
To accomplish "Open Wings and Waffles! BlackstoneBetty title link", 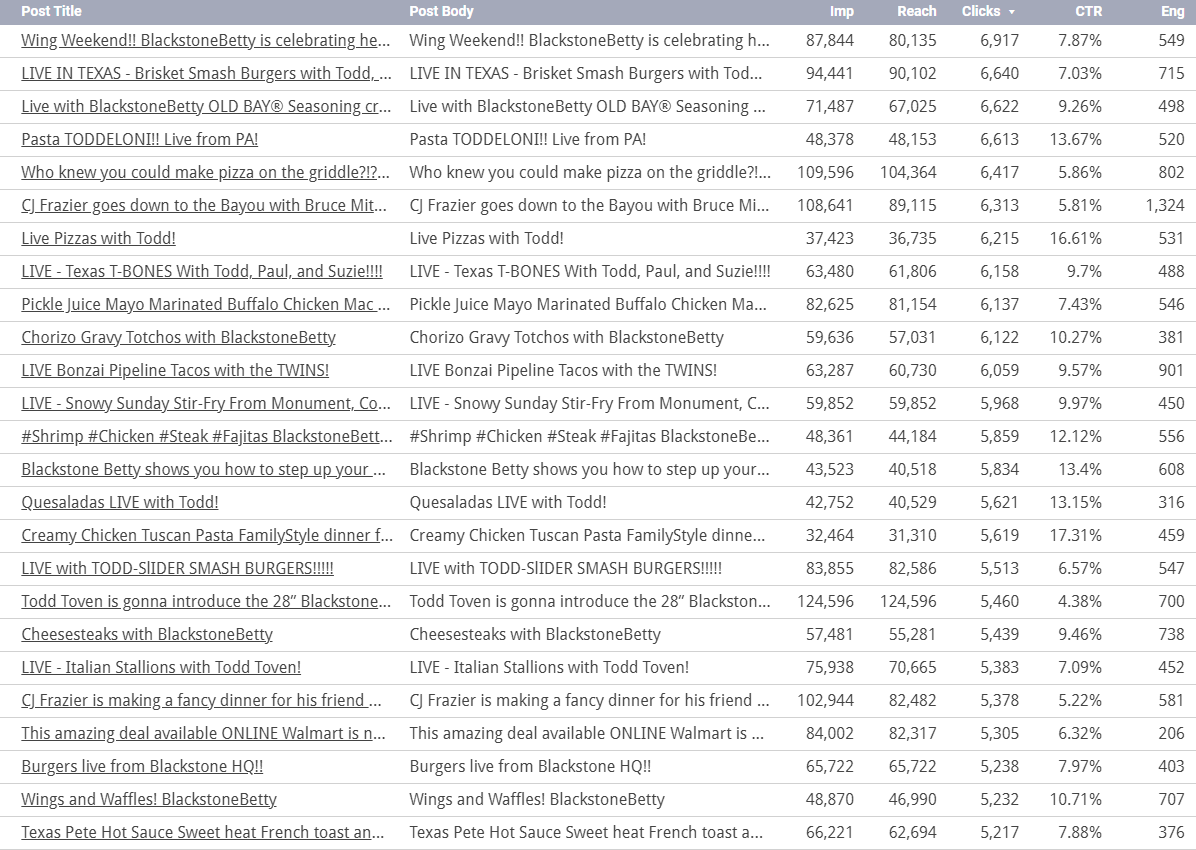I will [149, 799].
